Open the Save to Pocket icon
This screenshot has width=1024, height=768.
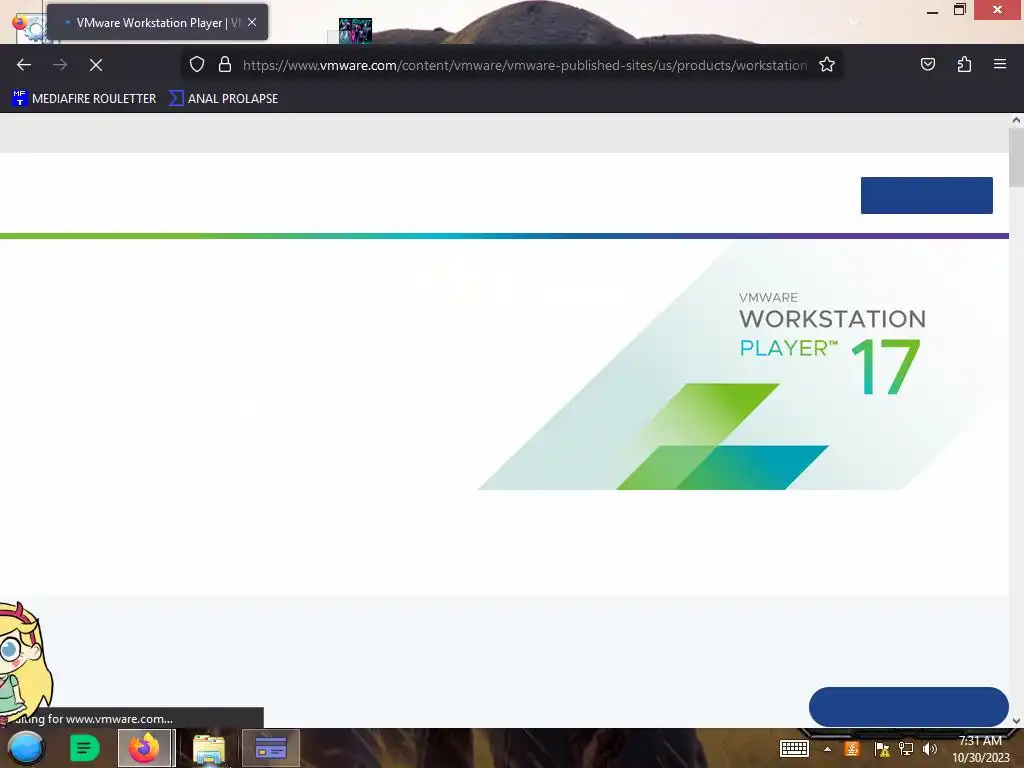pos(927,64)
